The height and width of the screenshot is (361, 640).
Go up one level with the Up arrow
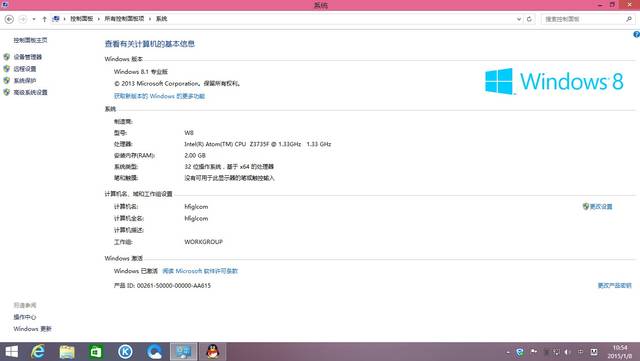[x=44, y=19]
